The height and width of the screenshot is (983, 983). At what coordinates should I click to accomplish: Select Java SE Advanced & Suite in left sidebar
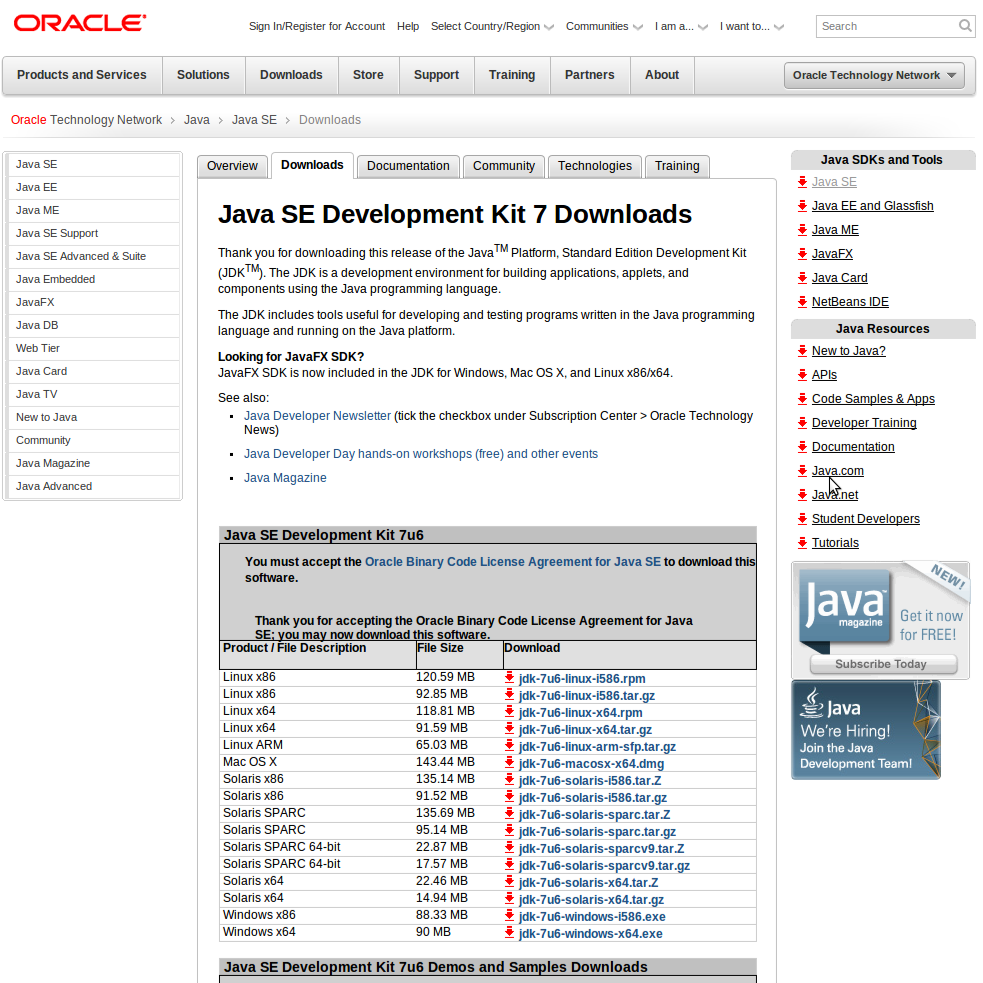(93, 256)
